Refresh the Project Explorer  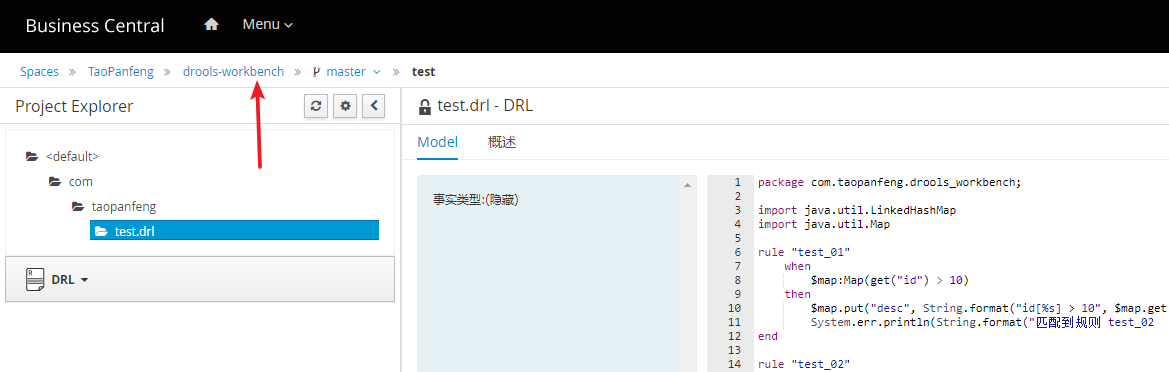click(x=316, y=107)
